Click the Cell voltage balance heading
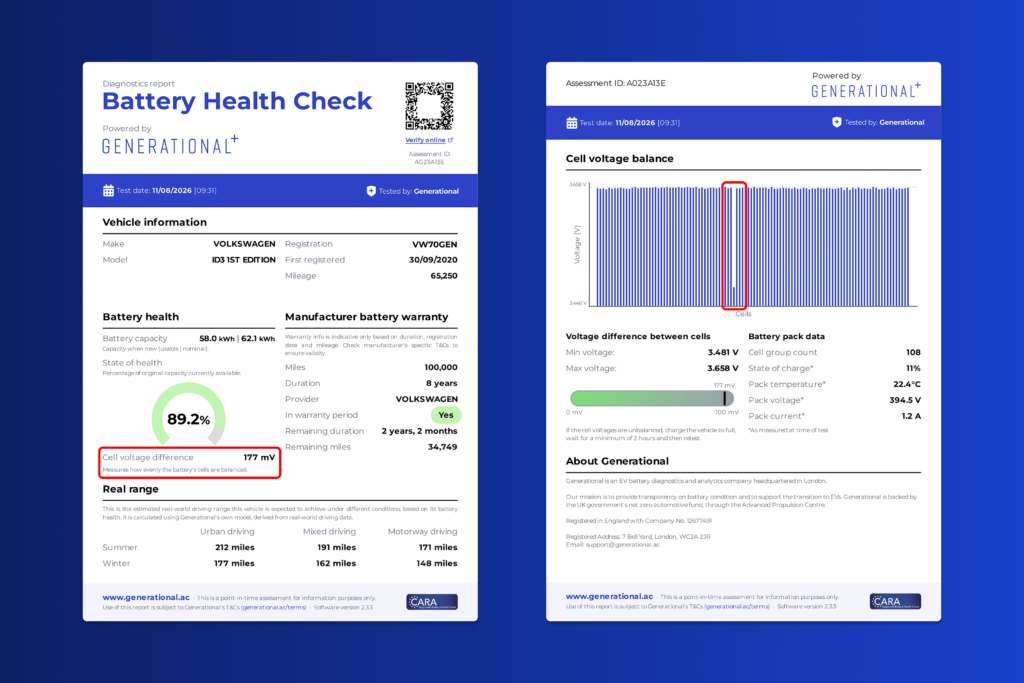Screen dimensions: 1024x683 coord(620,159)
